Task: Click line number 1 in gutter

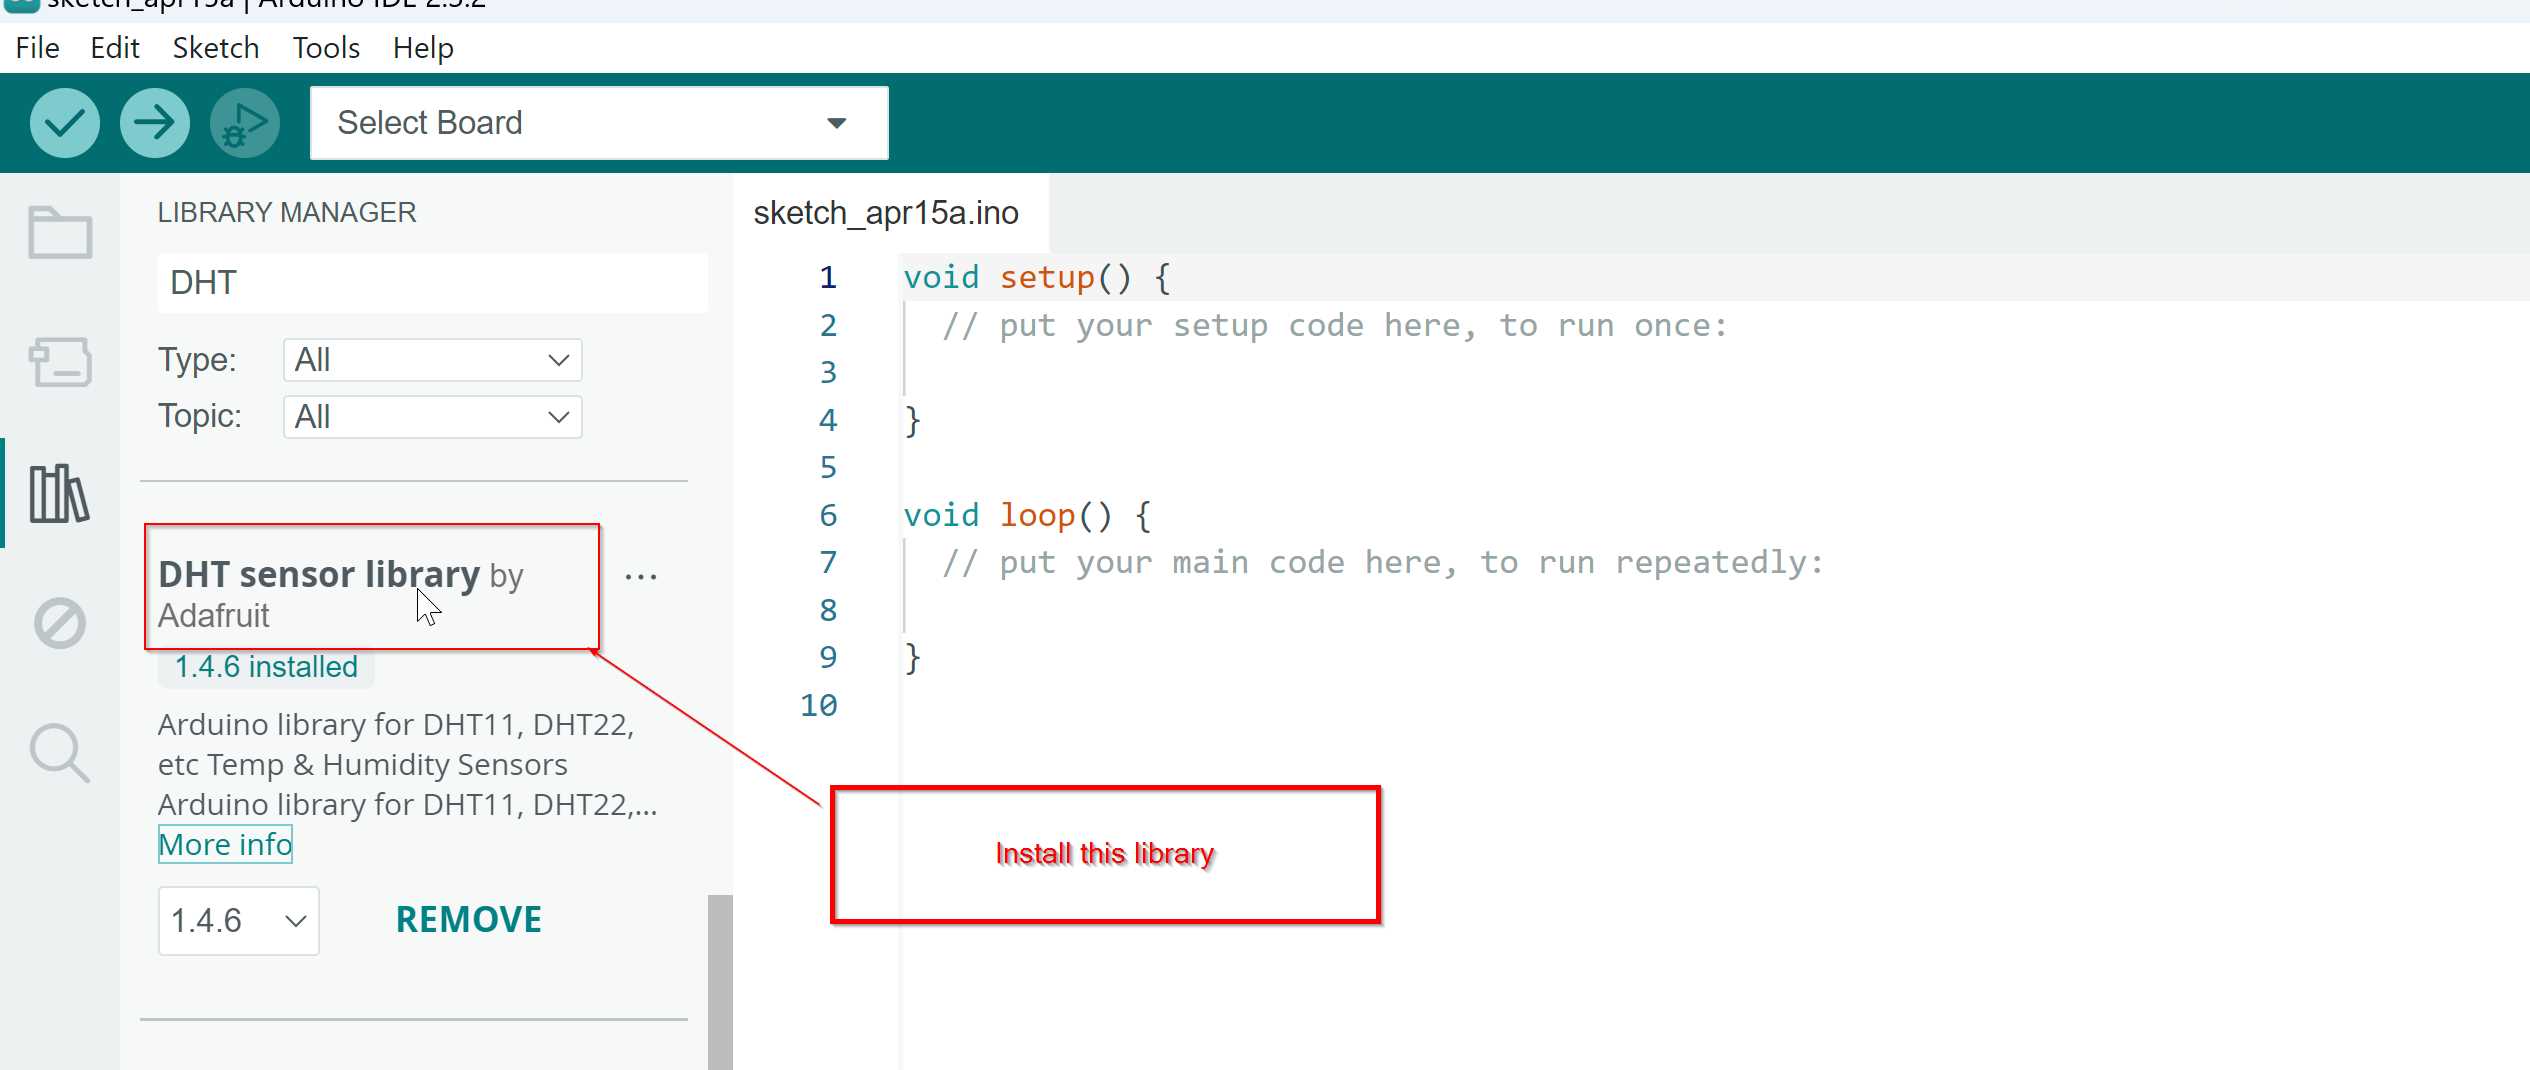Action: coord(828,278)
